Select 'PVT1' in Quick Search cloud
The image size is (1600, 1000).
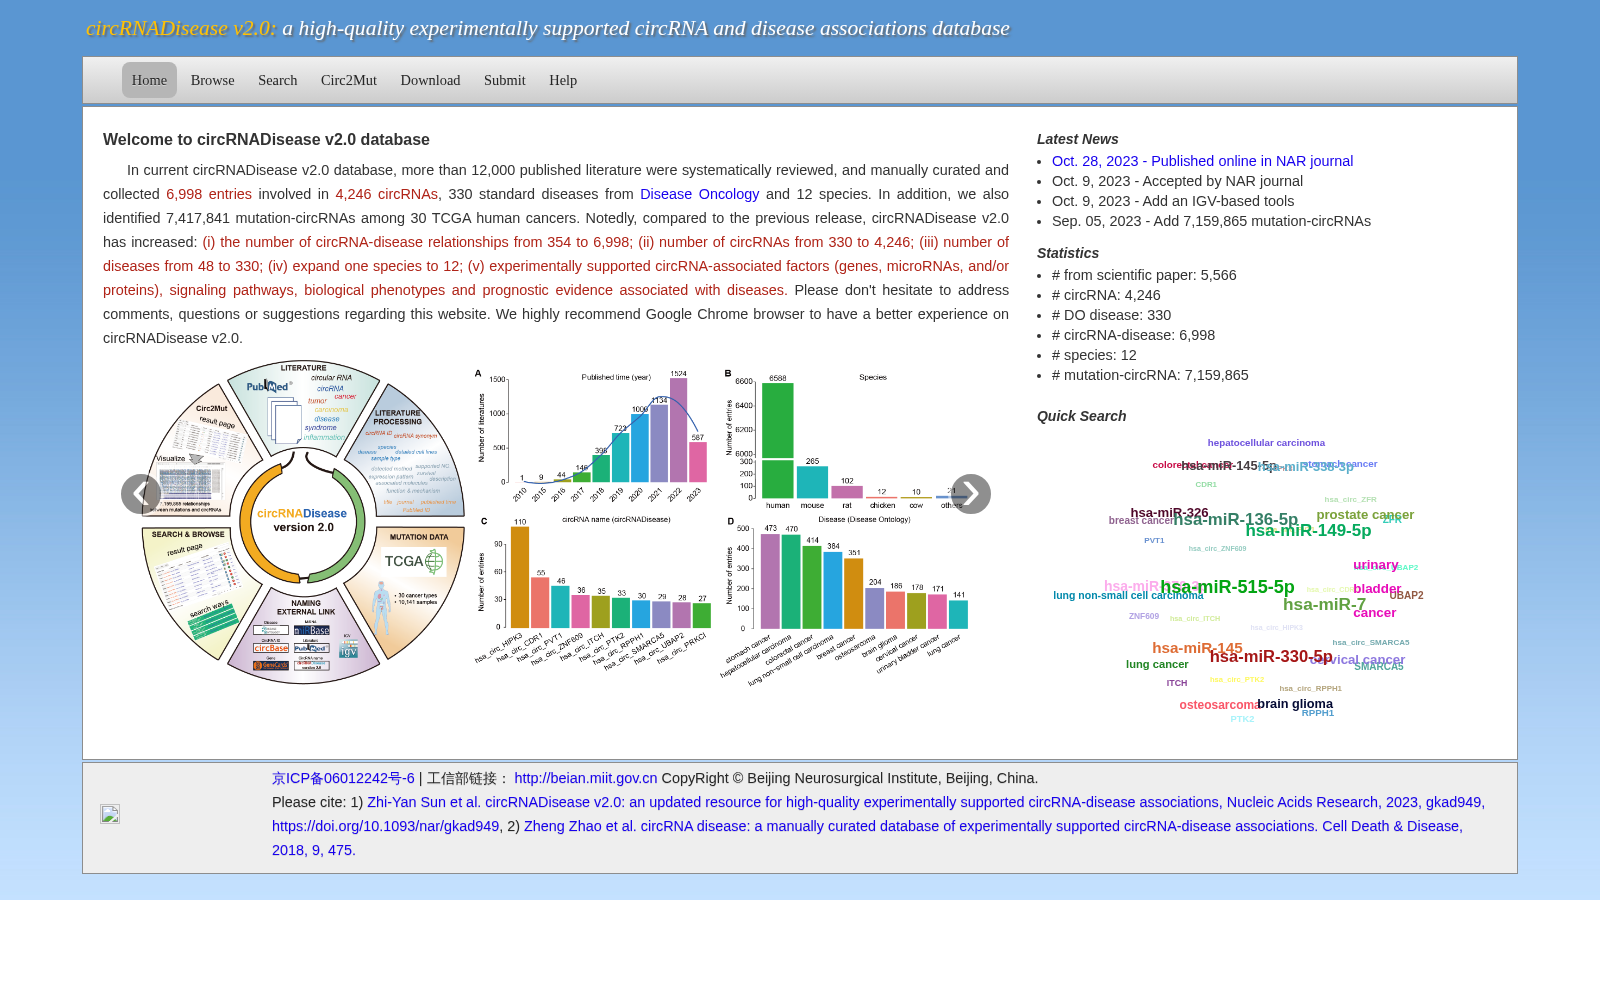click(x=1154, y=541)
